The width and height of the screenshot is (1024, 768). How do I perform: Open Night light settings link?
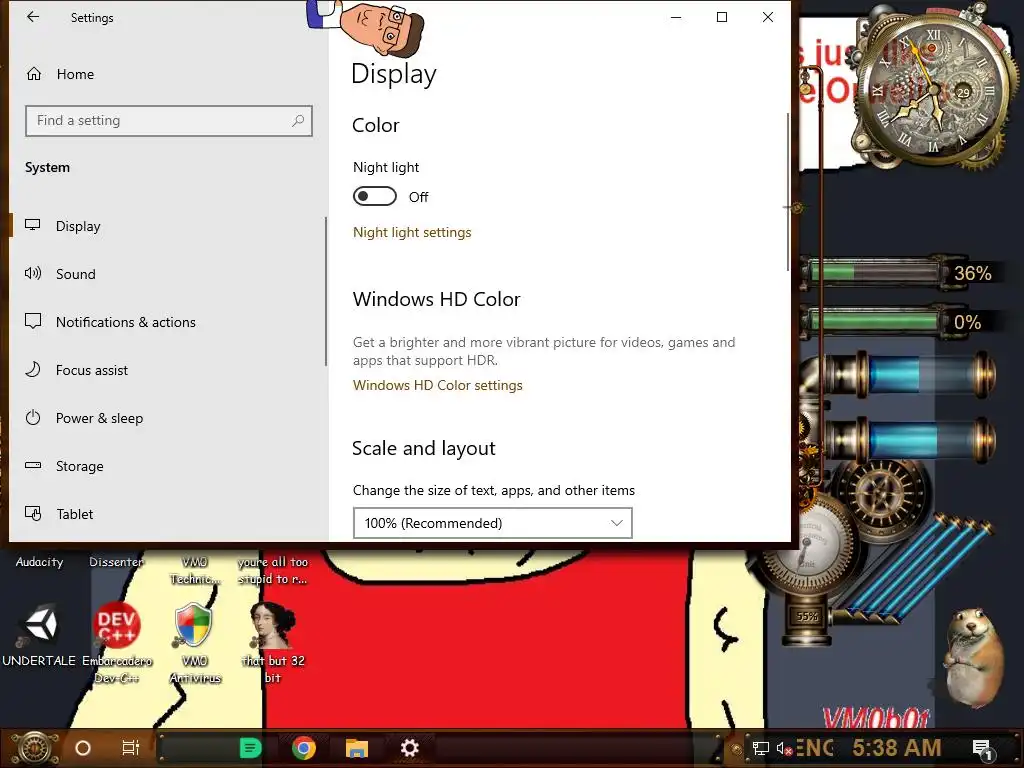coord(412,232)
